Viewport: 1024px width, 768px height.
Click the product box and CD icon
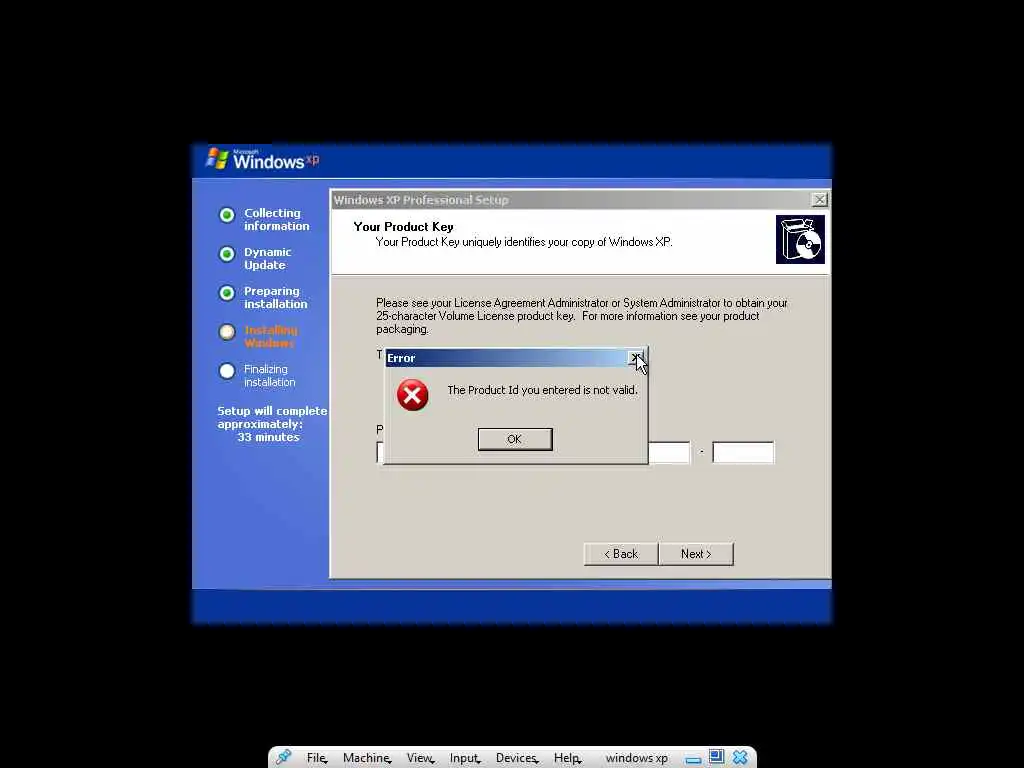(800, 240)
